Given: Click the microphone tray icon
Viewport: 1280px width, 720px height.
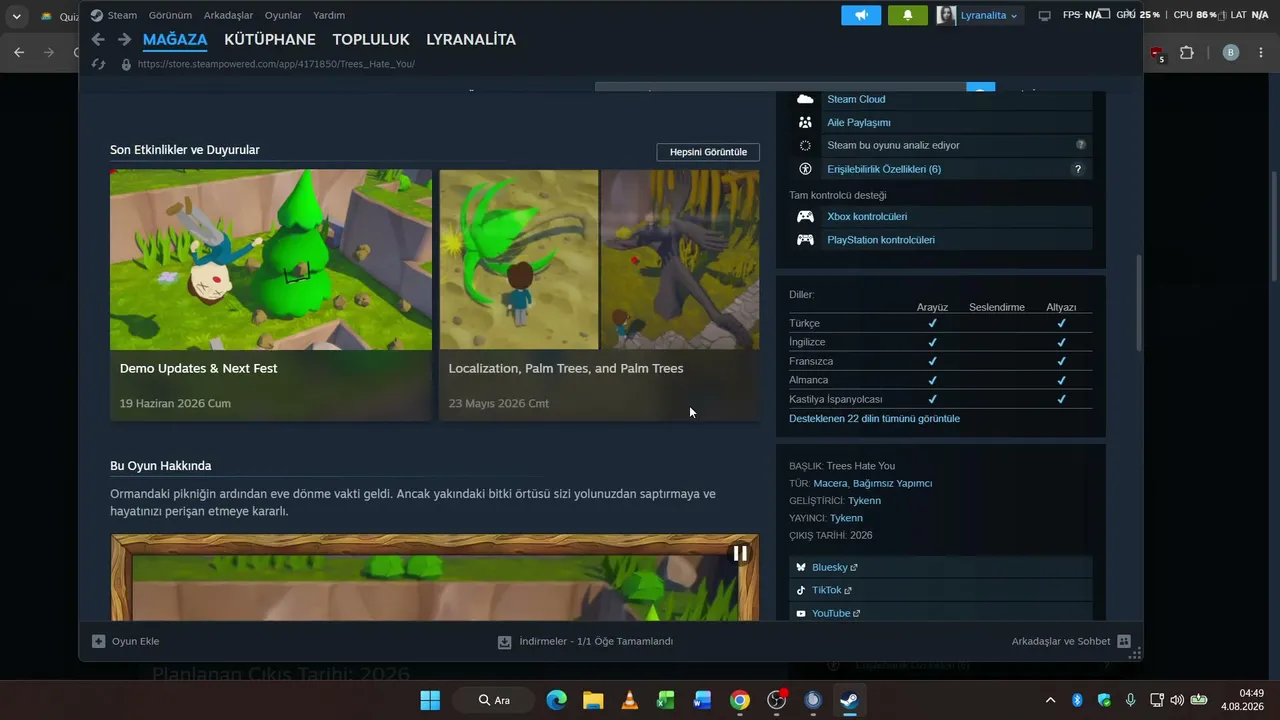Looking at the screenshot, I should coord(1130,700).
